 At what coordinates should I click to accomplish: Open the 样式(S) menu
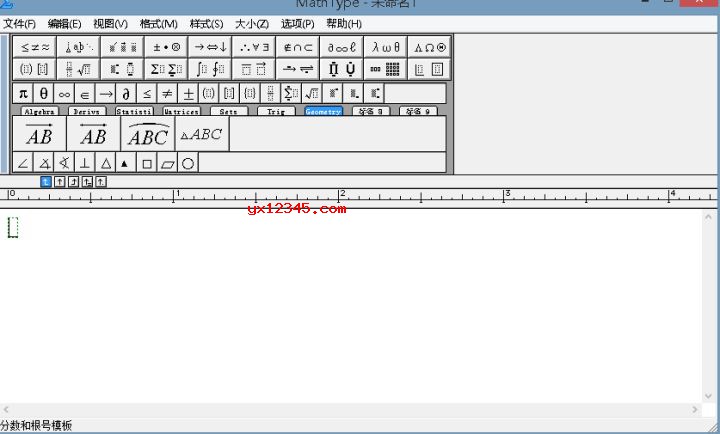(207, 24)
